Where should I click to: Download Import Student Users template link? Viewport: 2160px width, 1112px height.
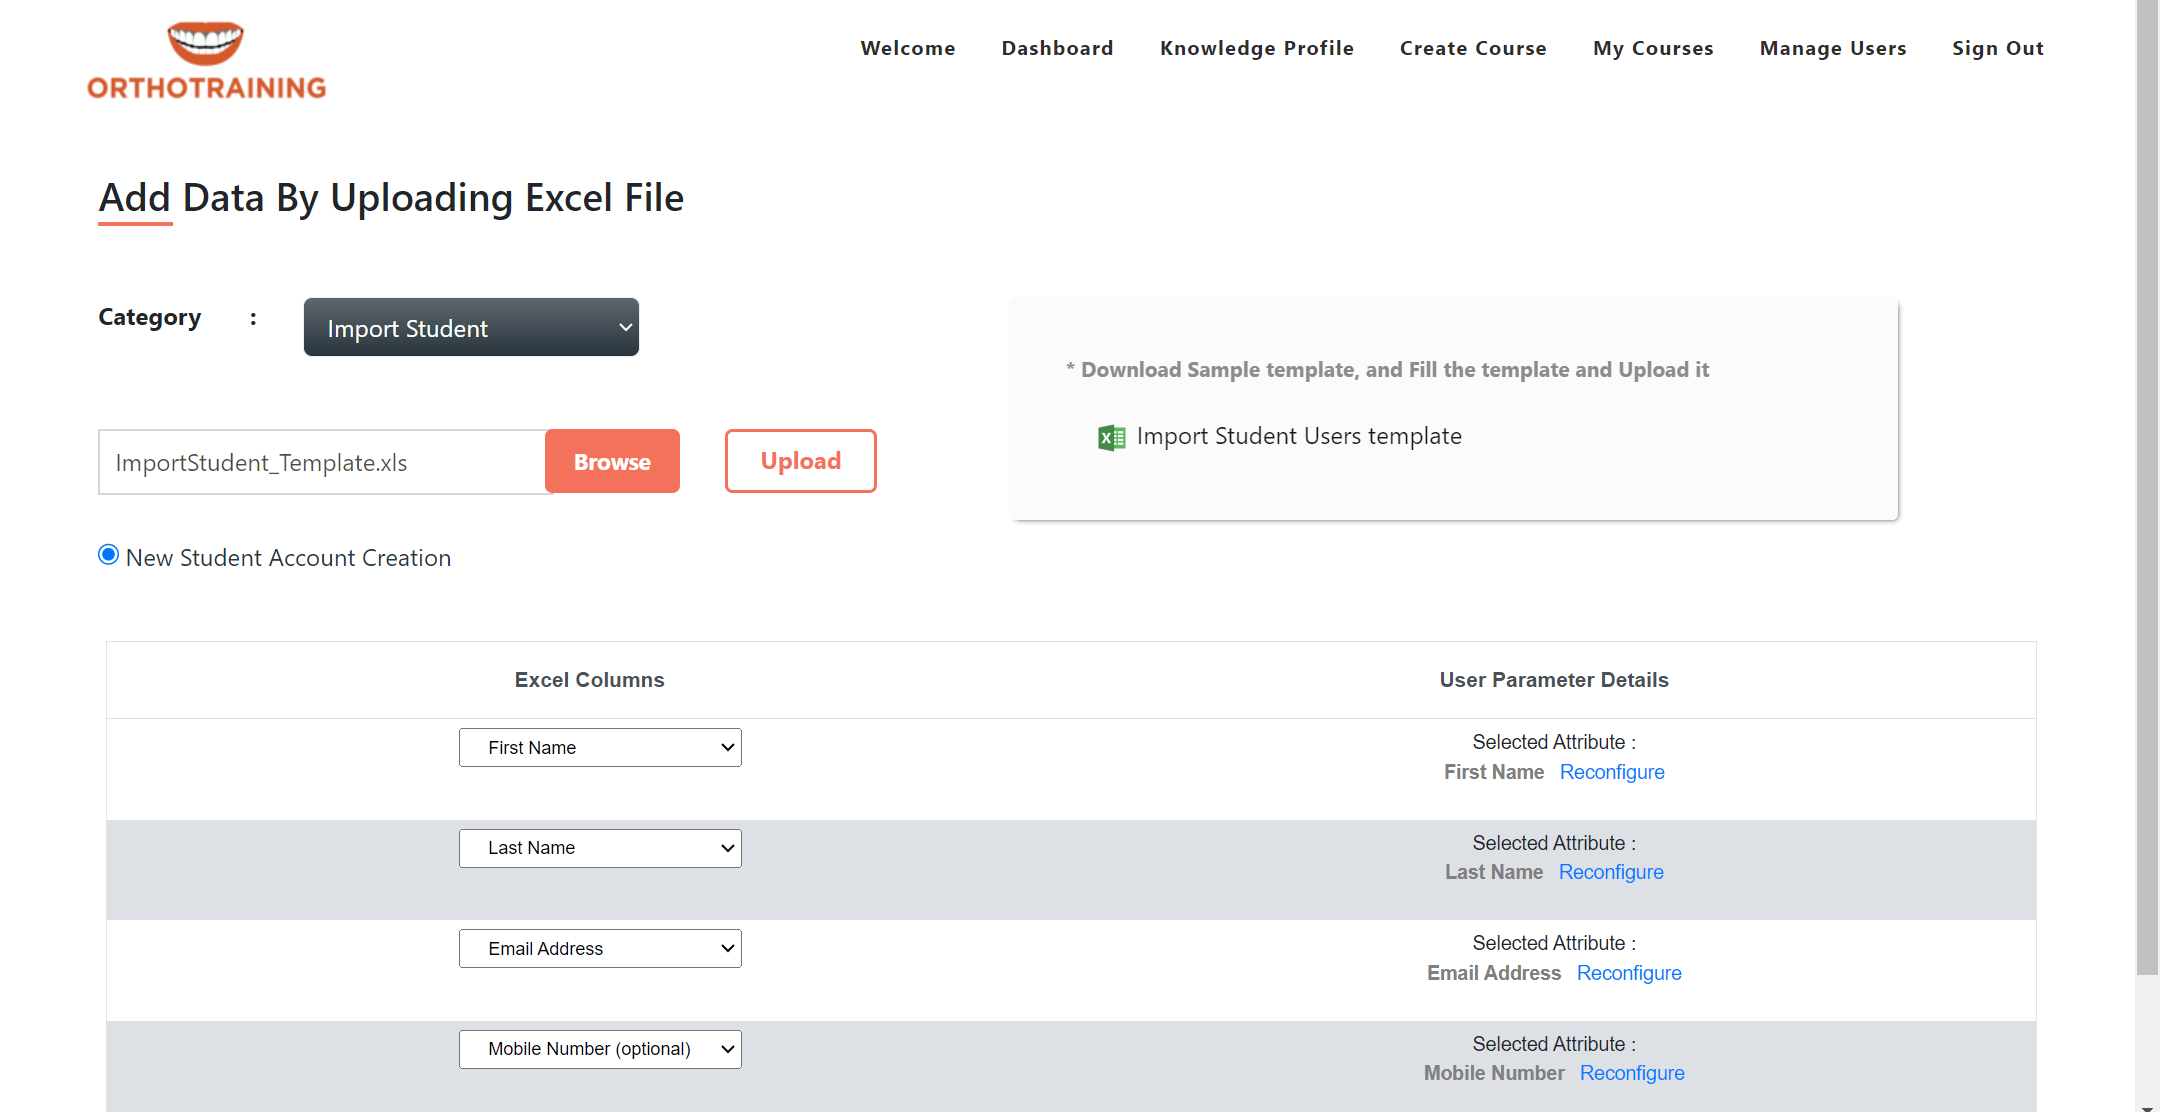pyautogui.click(x=1299, y=436)
